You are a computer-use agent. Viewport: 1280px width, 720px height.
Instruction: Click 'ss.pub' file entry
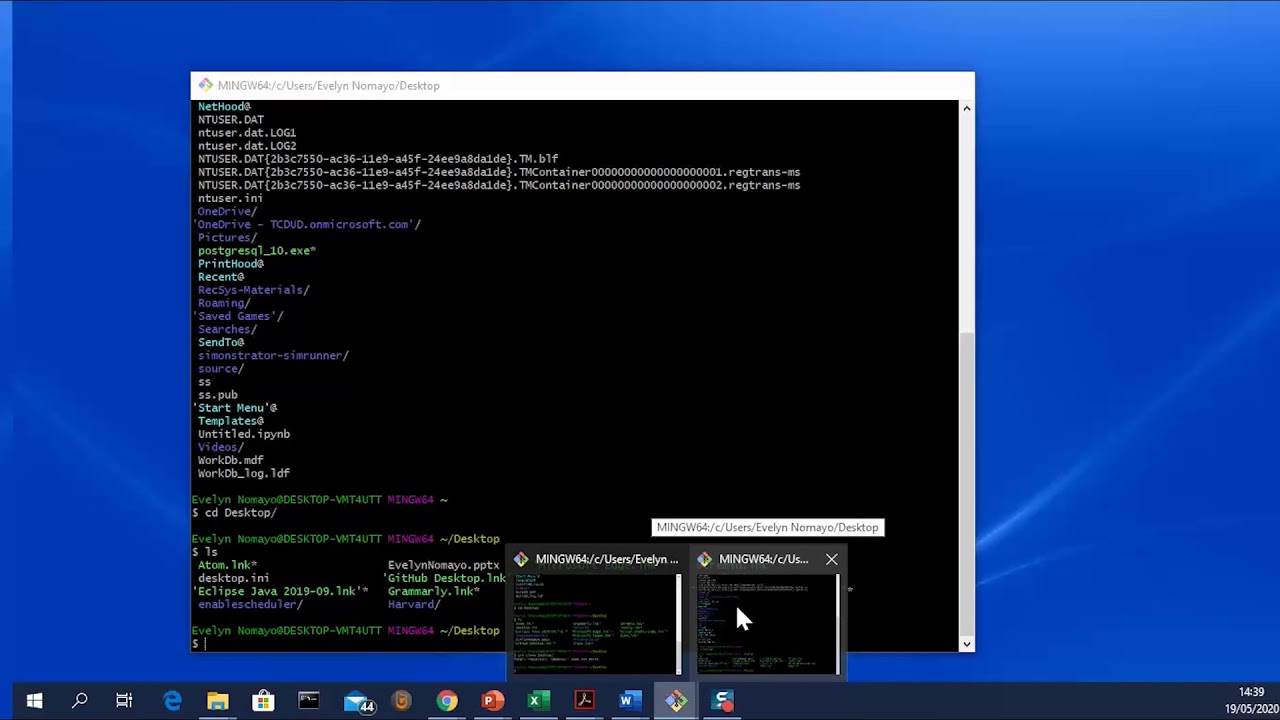coord(218,395)
